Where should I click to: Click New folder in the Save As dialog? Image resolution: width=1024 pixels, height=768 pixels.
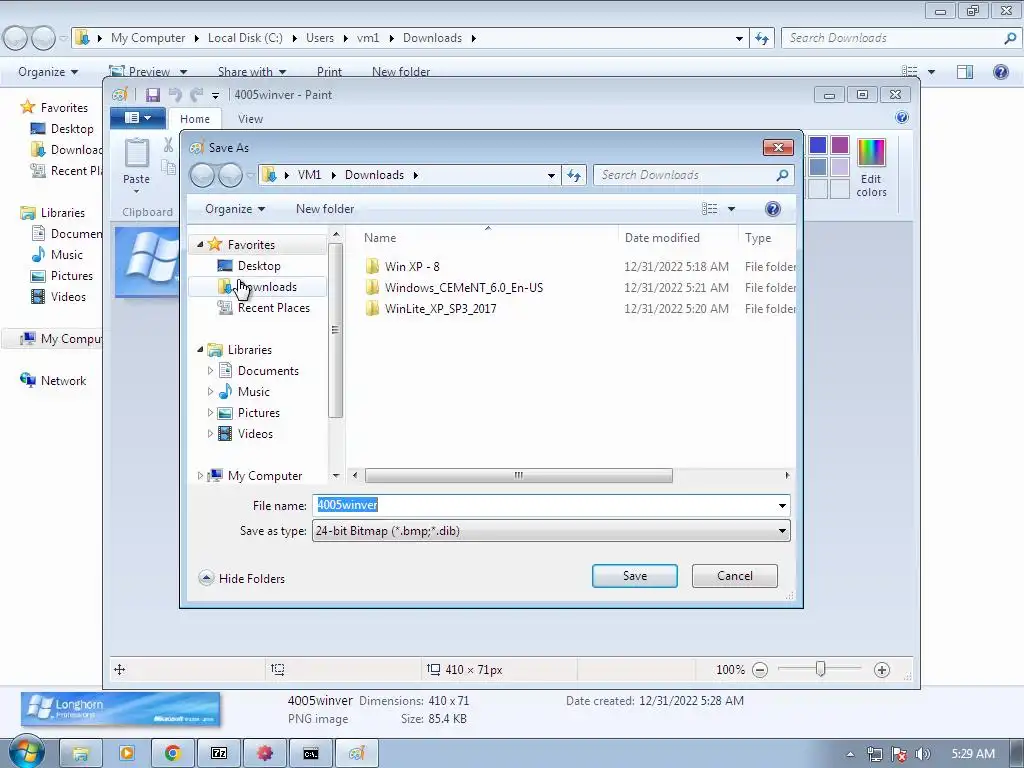pos(325,209)
